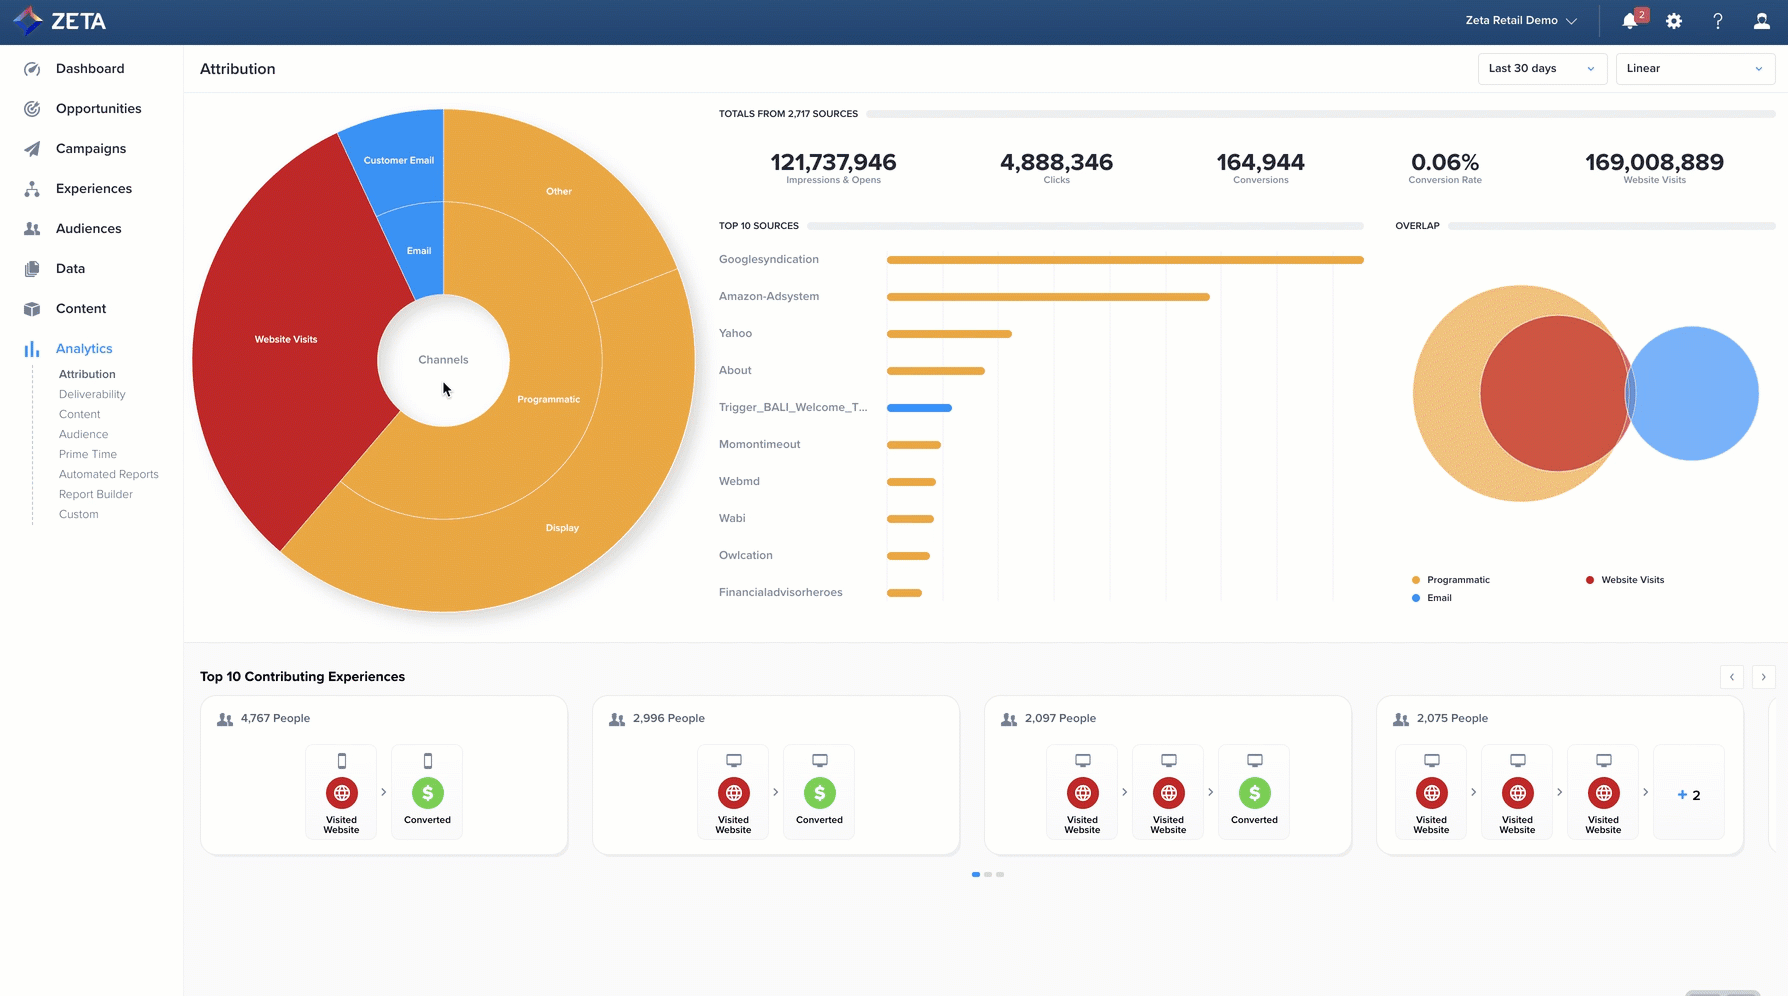Click the Audiences people icon
The image size is (1788, 996).
tap(32, 229)
